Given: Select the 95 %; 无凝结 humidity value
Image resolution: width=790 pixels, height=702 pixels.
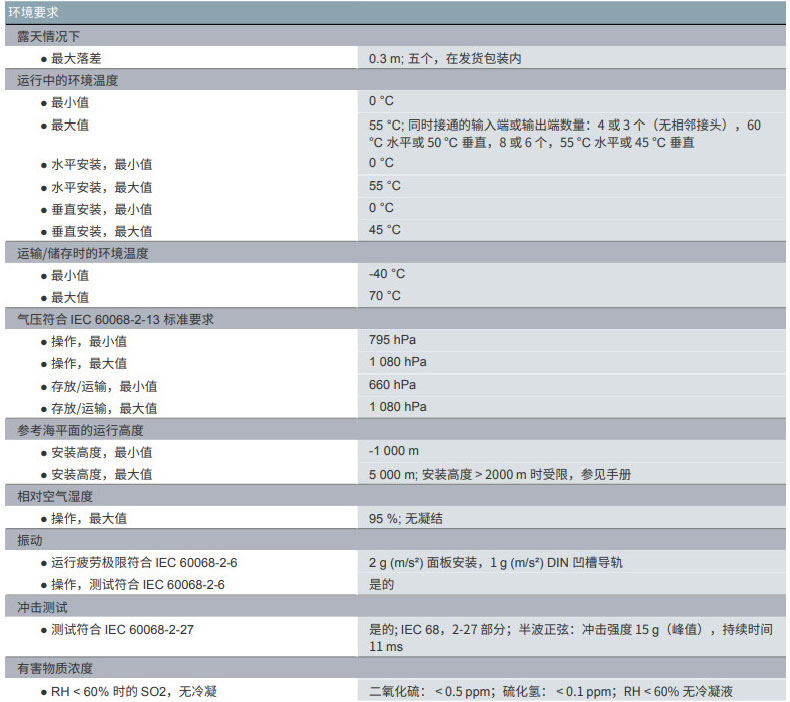Looking at the screenshot, I should coord(406,518).
